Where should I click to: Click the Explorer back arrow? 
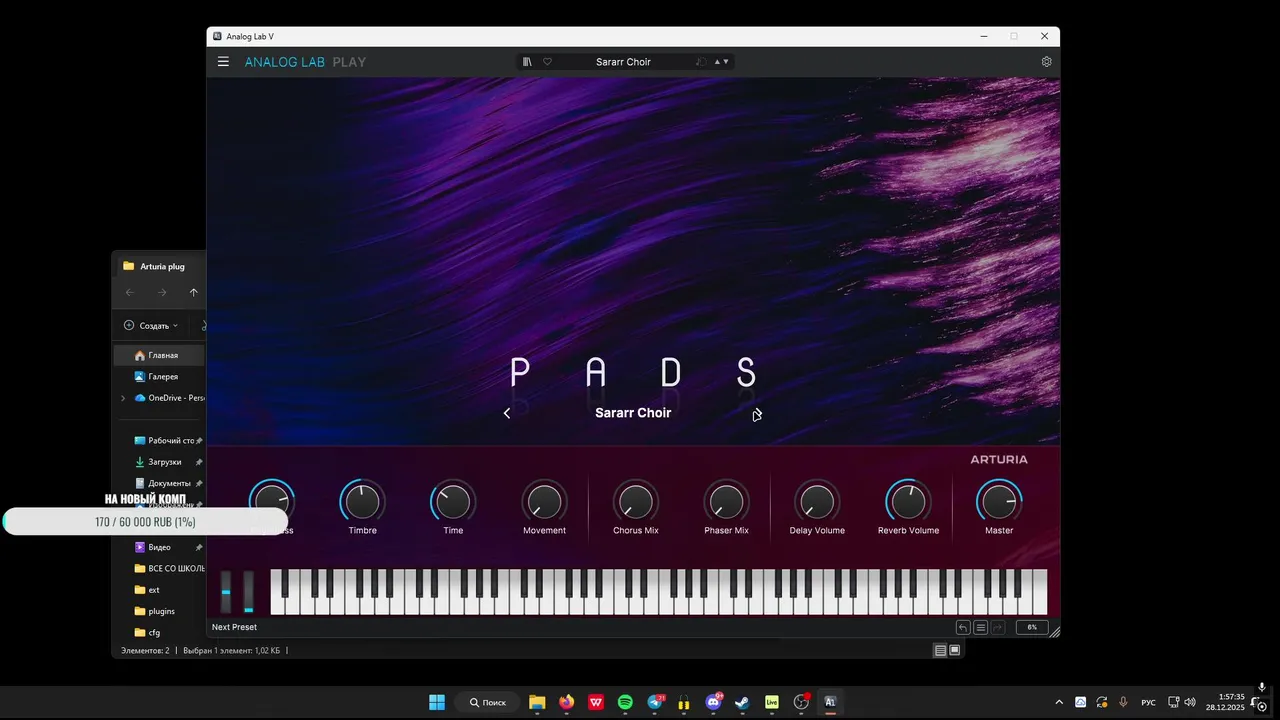tap(129, 292)
